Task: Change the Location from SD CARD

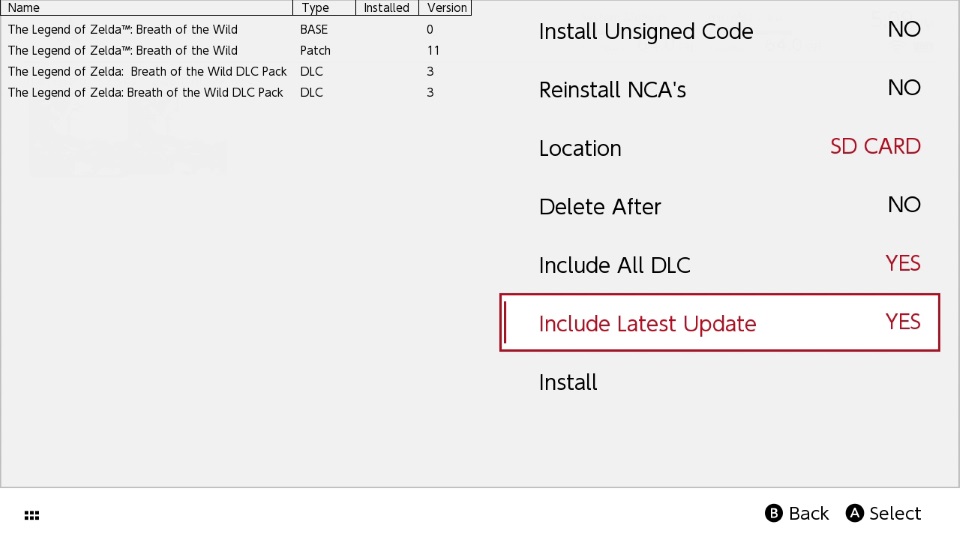Action: [x=719, y=148]
